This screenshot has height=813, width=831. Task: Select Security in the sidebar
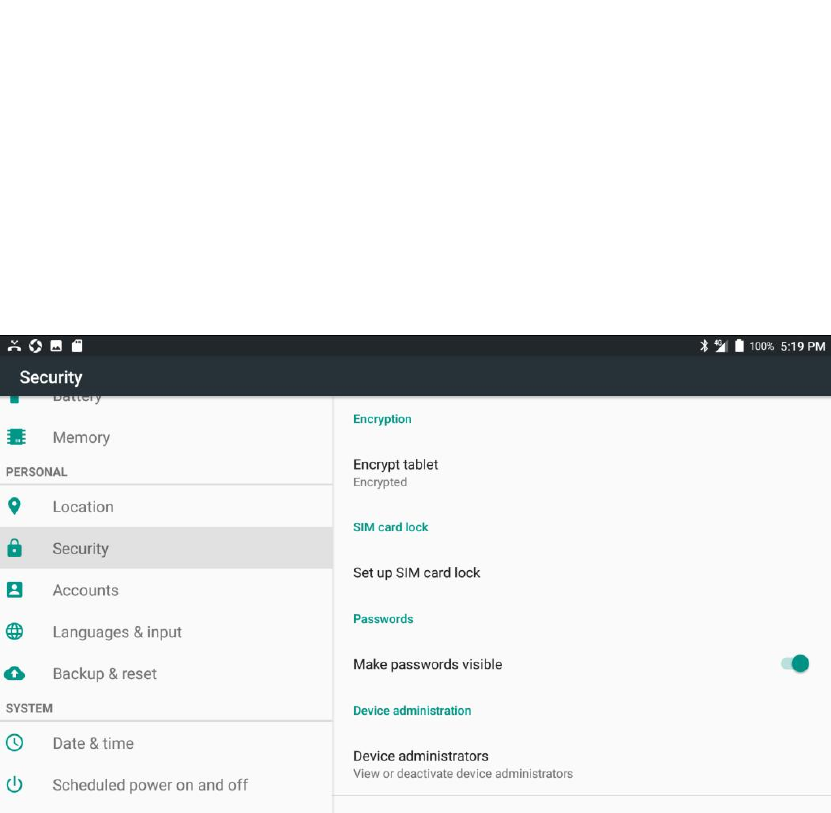pyautogui.click(x=166, y=548)
